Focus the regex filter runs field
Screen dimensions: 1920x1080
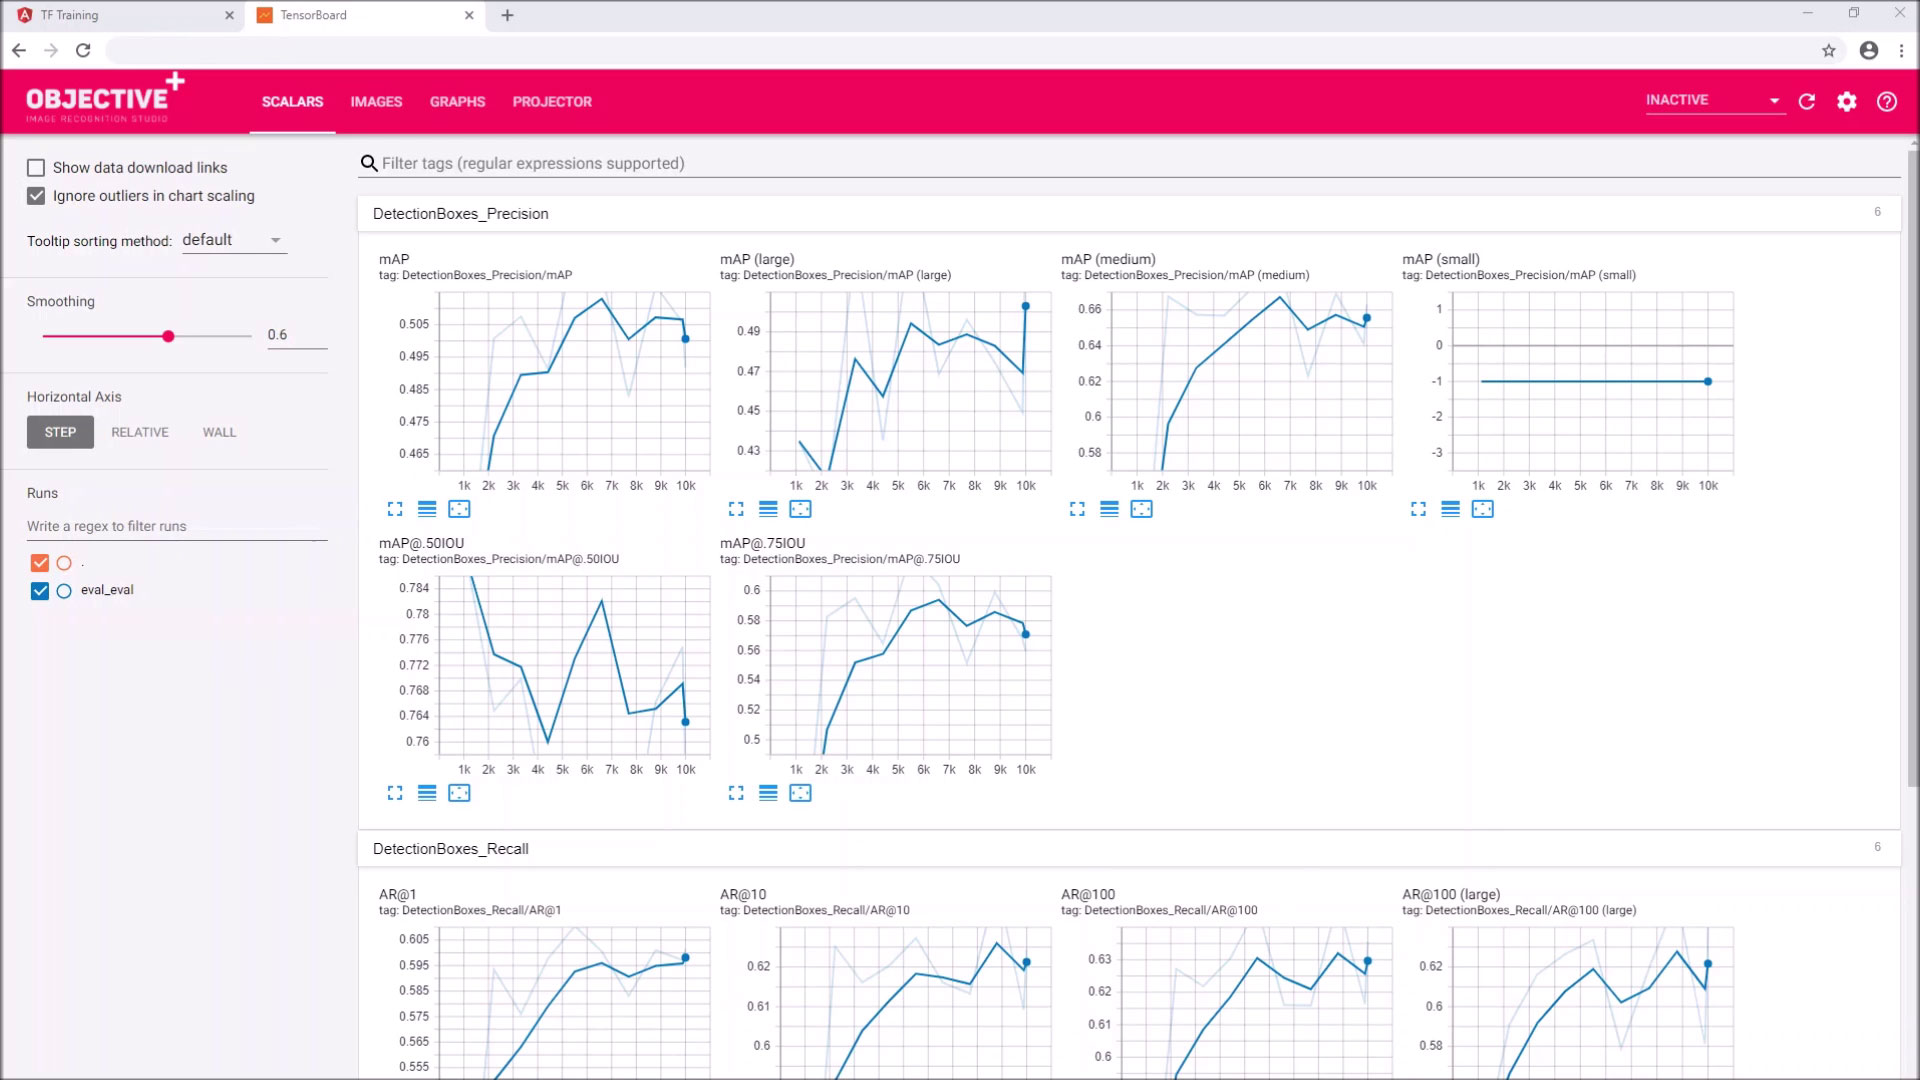177,526
